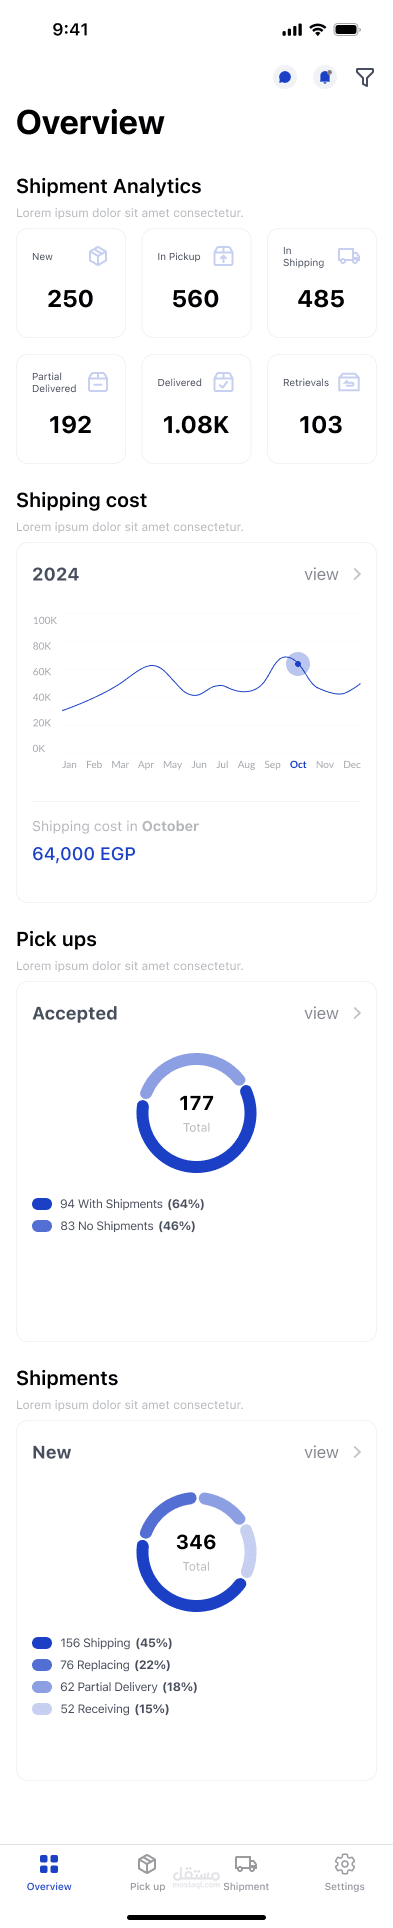
Task: Select the Overview tab
Action: click(49, 1872)
